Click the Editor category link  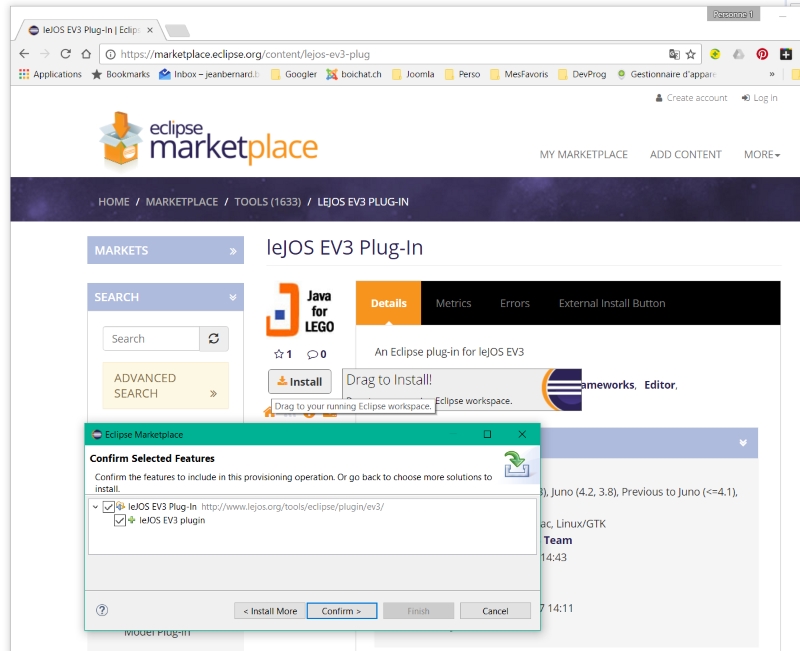(x=659, y=385)
